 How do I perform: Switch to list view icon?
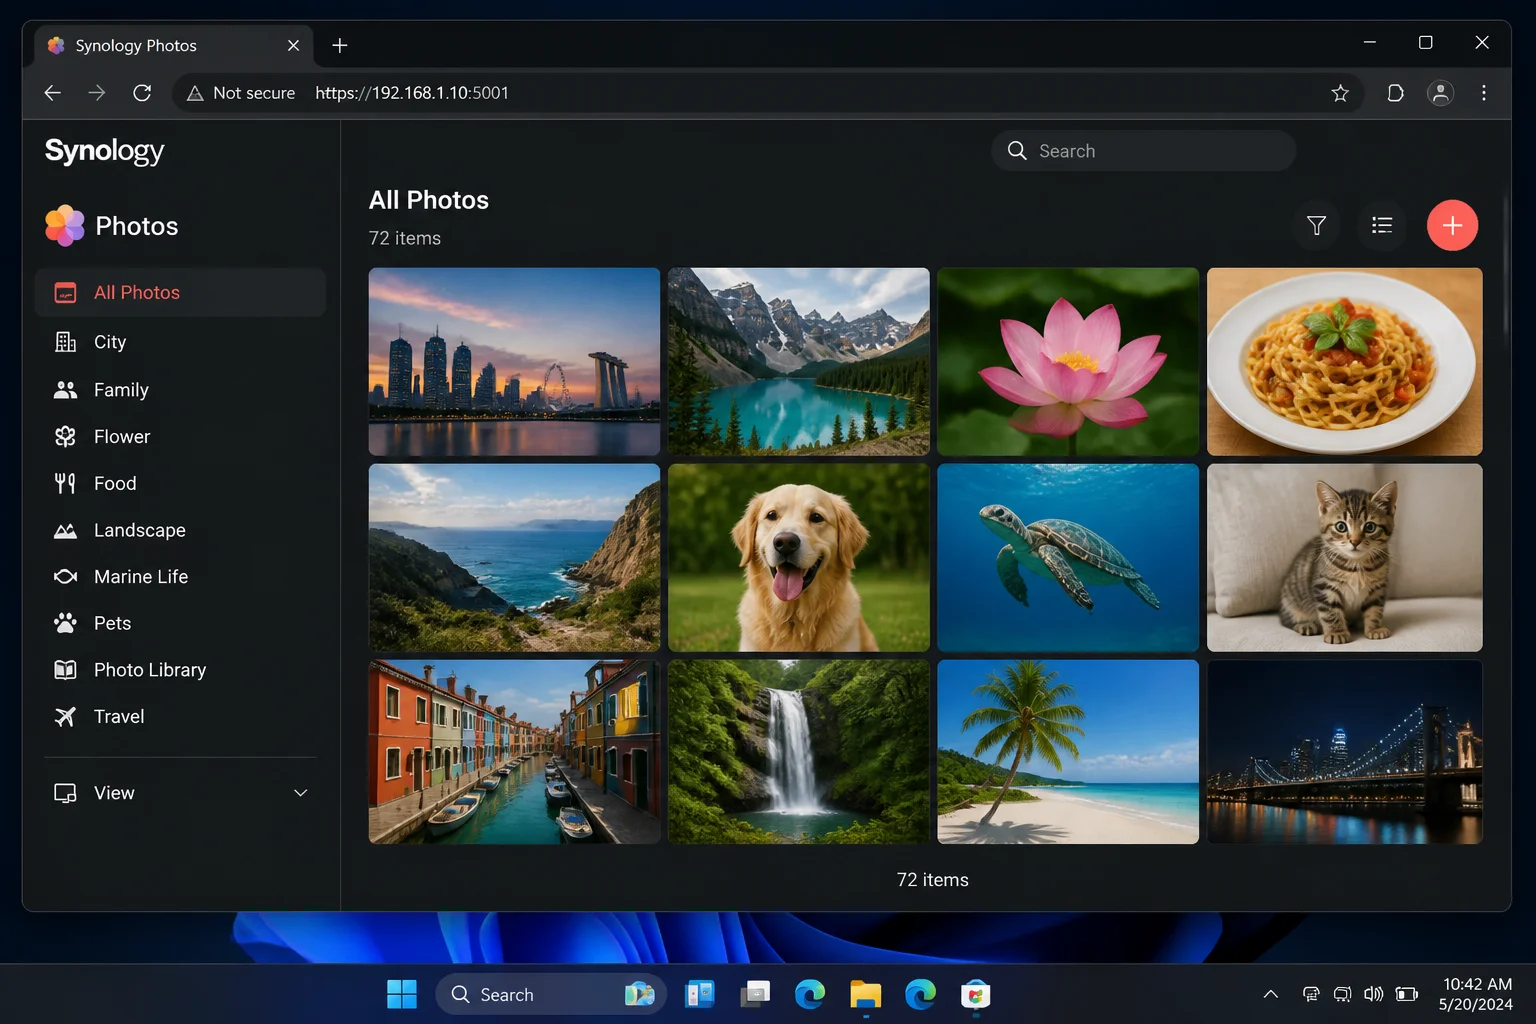coord(1382,225)
